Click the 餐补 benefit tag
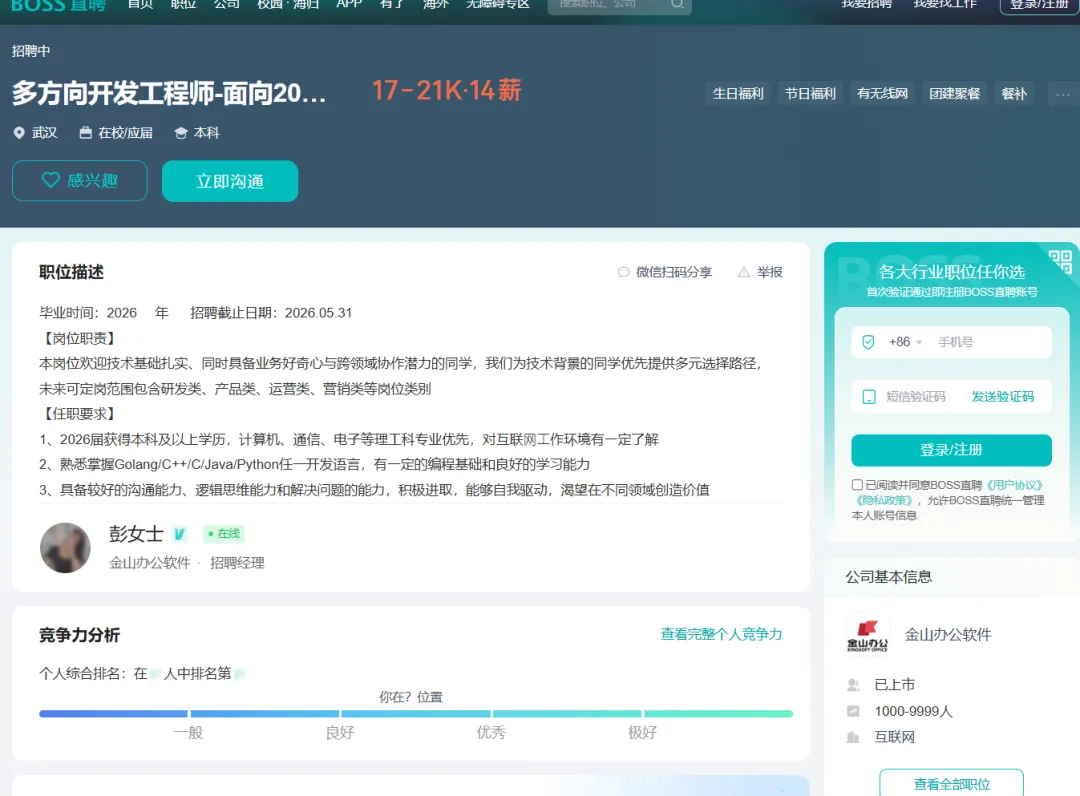 1014,94
